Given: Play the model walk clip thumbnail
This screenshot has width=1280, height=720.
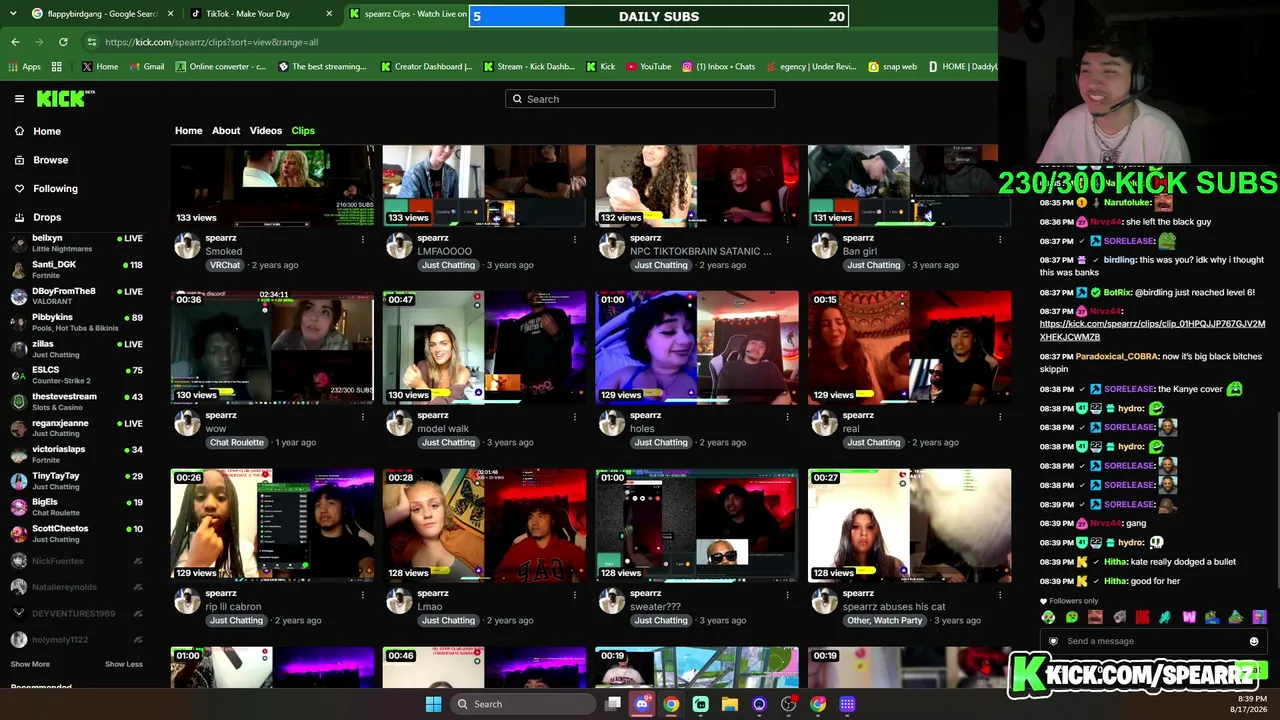Looking at the screenshot, I should point(484,347).
